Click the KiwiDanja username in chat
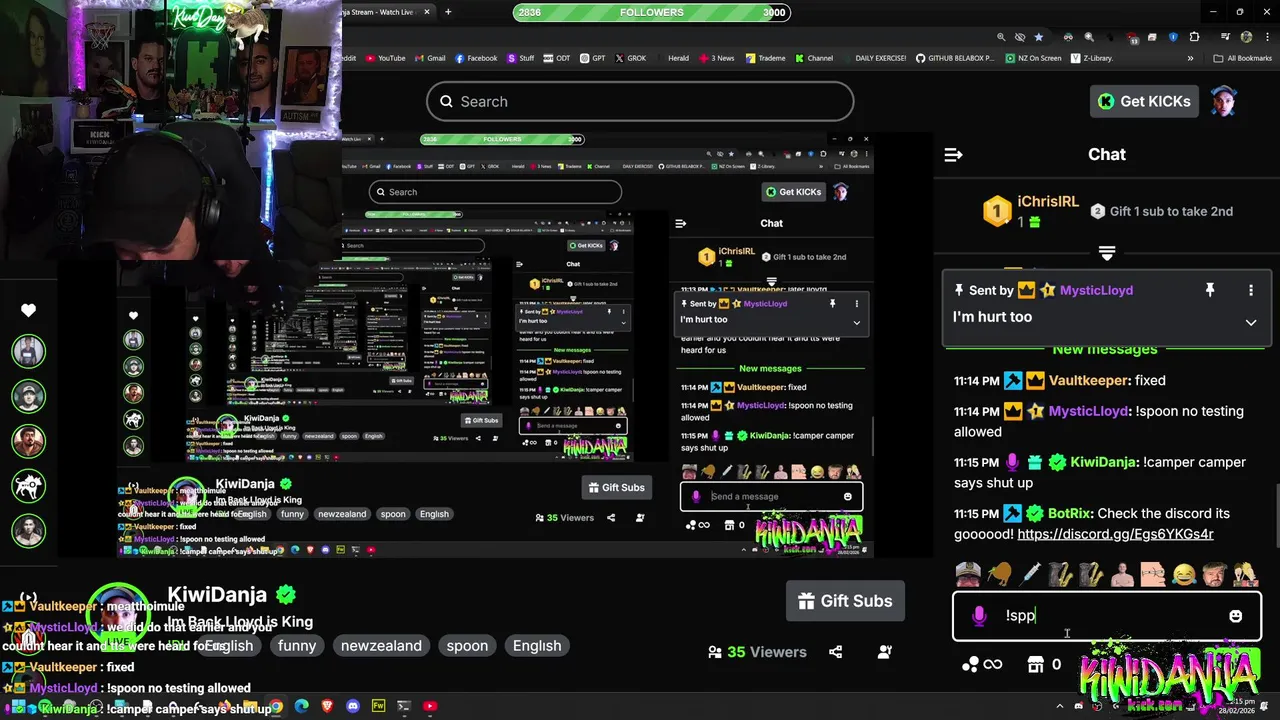The image size is (1280, 720). click(1103, 462)
